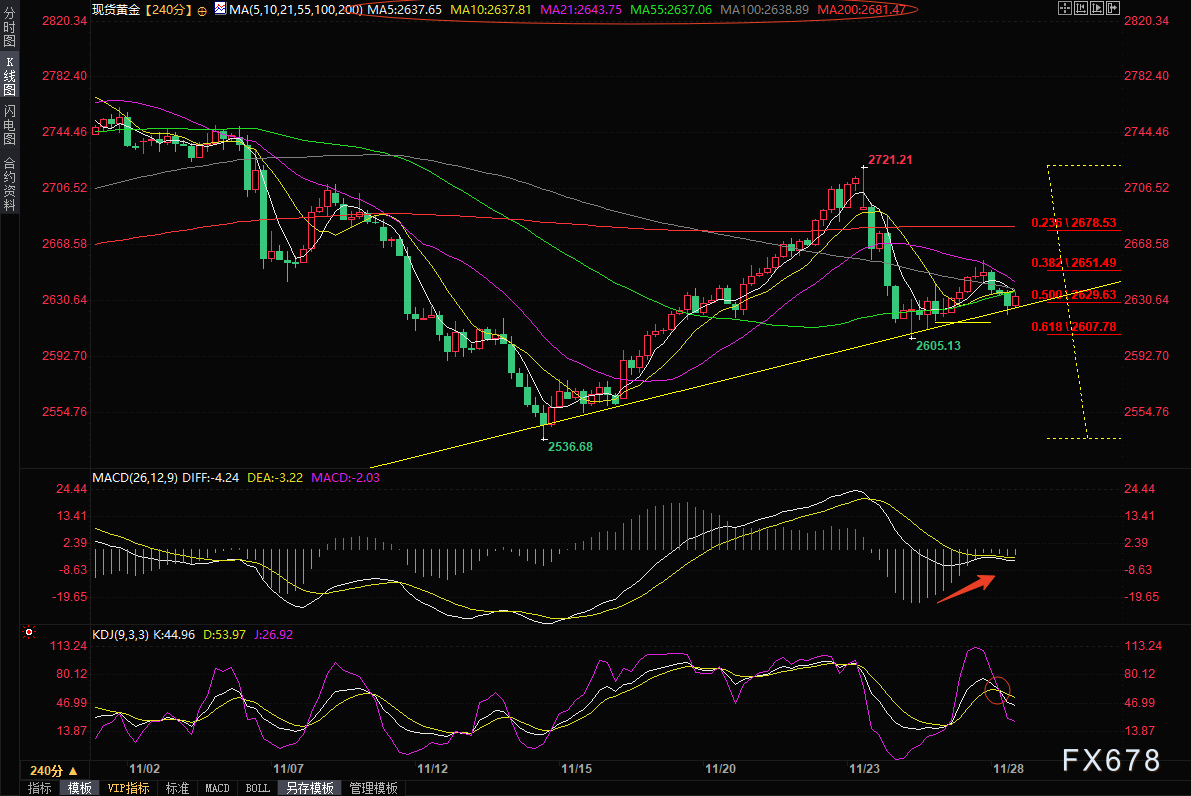
Task: Apply the MACD template button
Action: (x=217, y=788)
